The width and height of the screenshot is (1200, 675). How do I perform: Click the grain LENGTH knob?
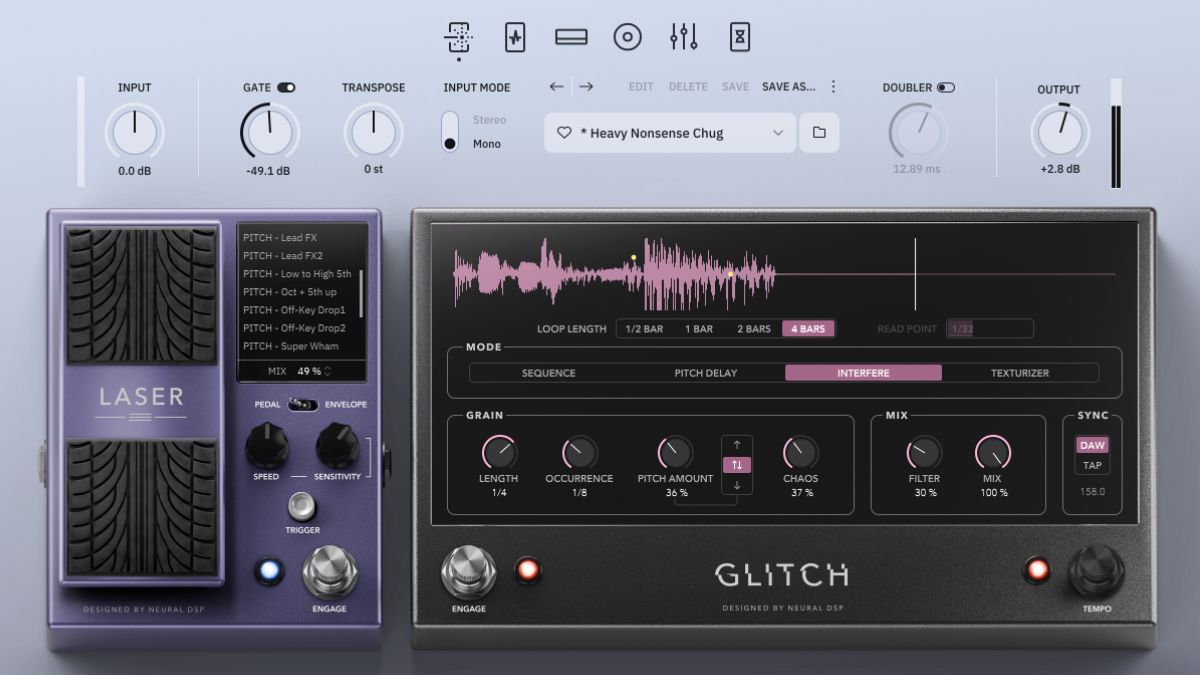click(498, 453)
